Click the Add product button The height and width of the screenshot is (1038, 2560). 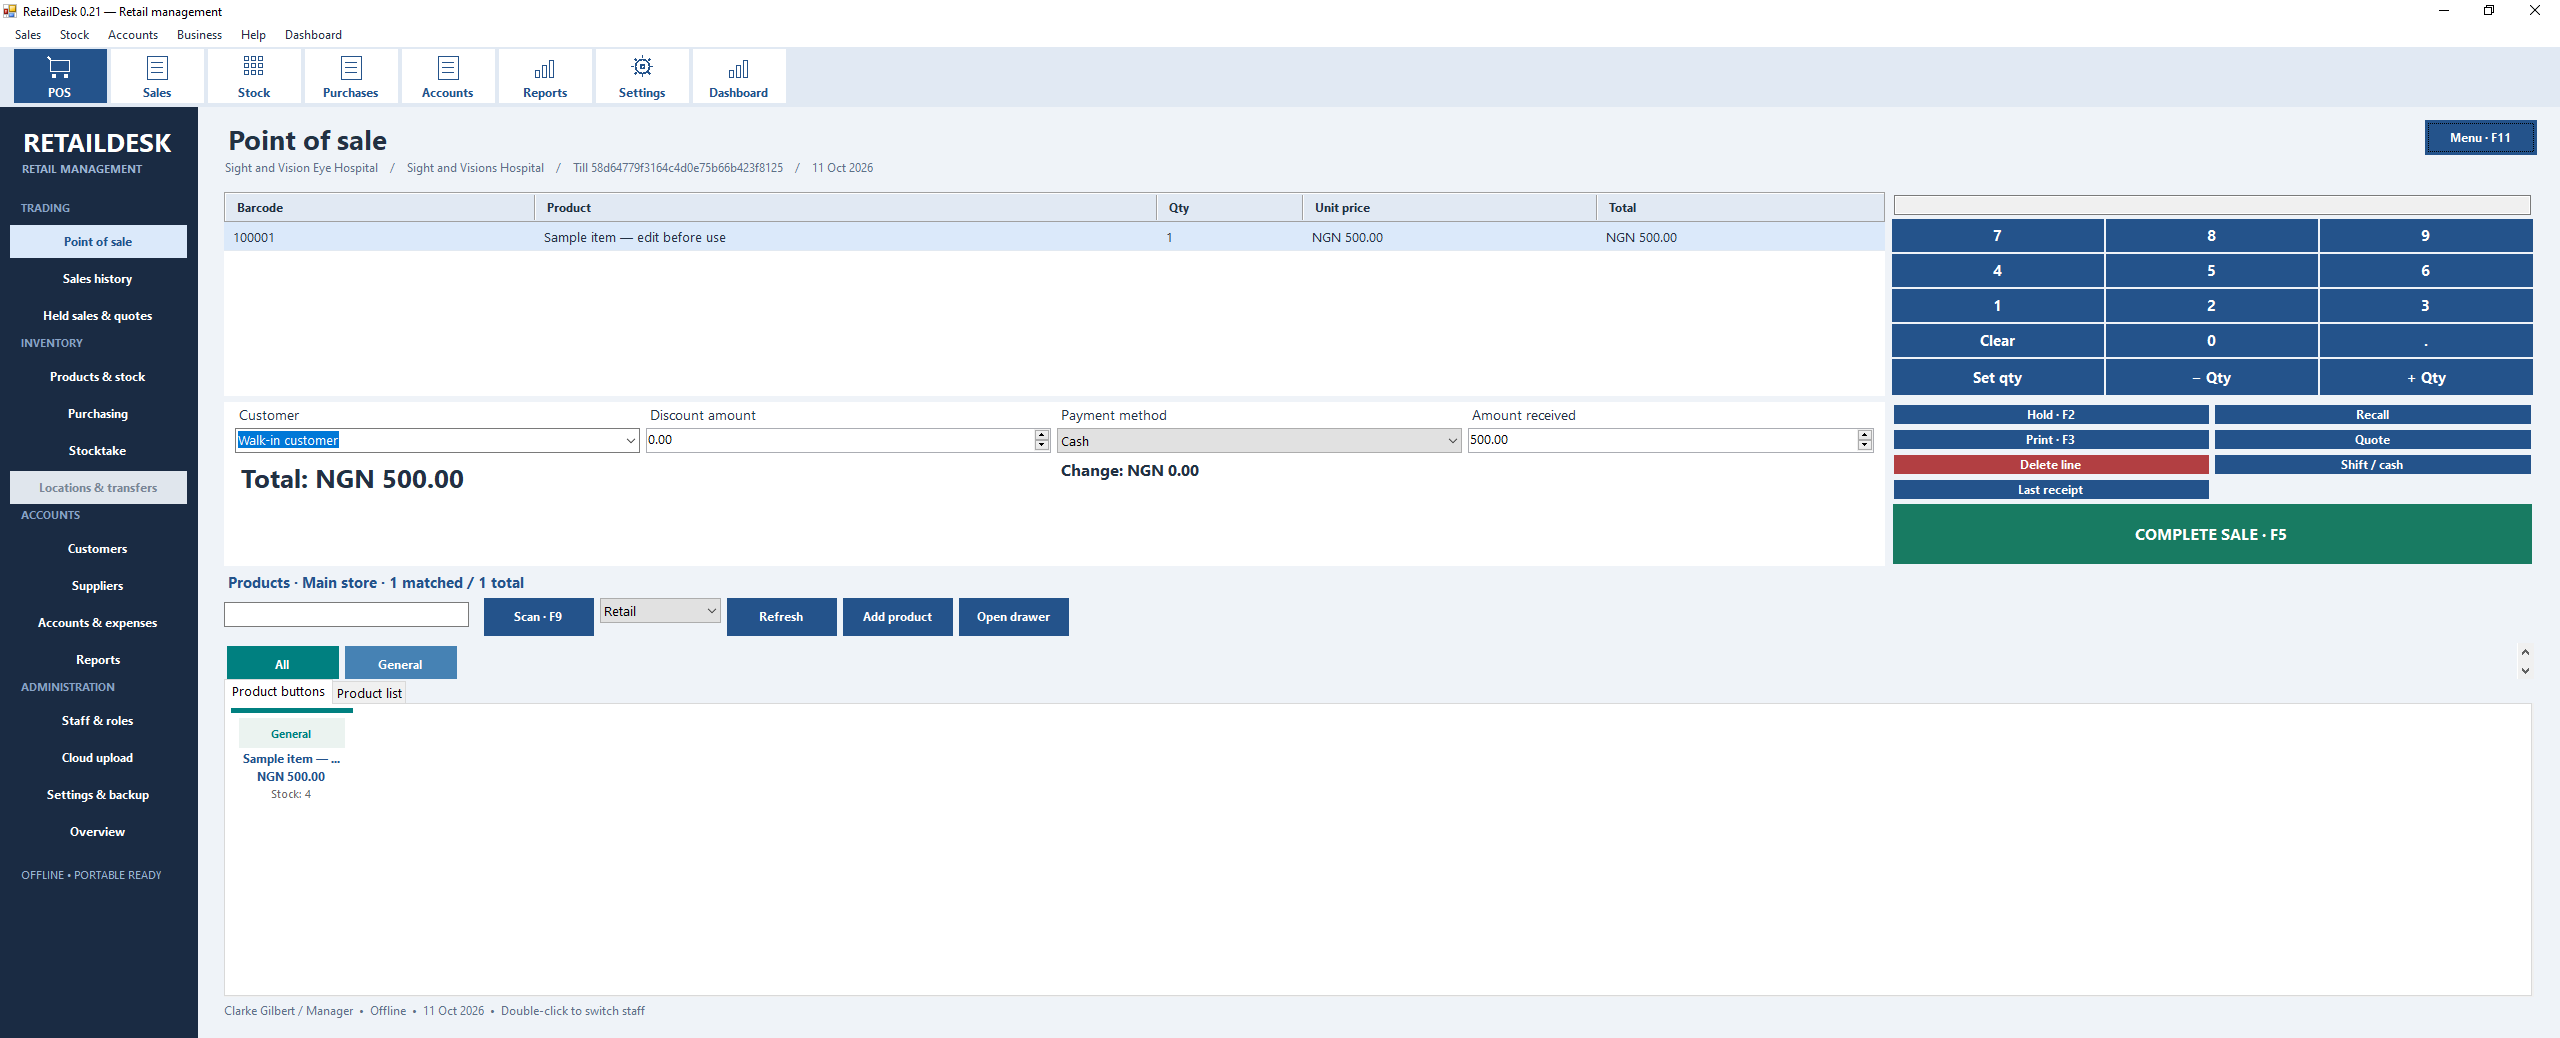pyautogui.click(x=897, y=617)
